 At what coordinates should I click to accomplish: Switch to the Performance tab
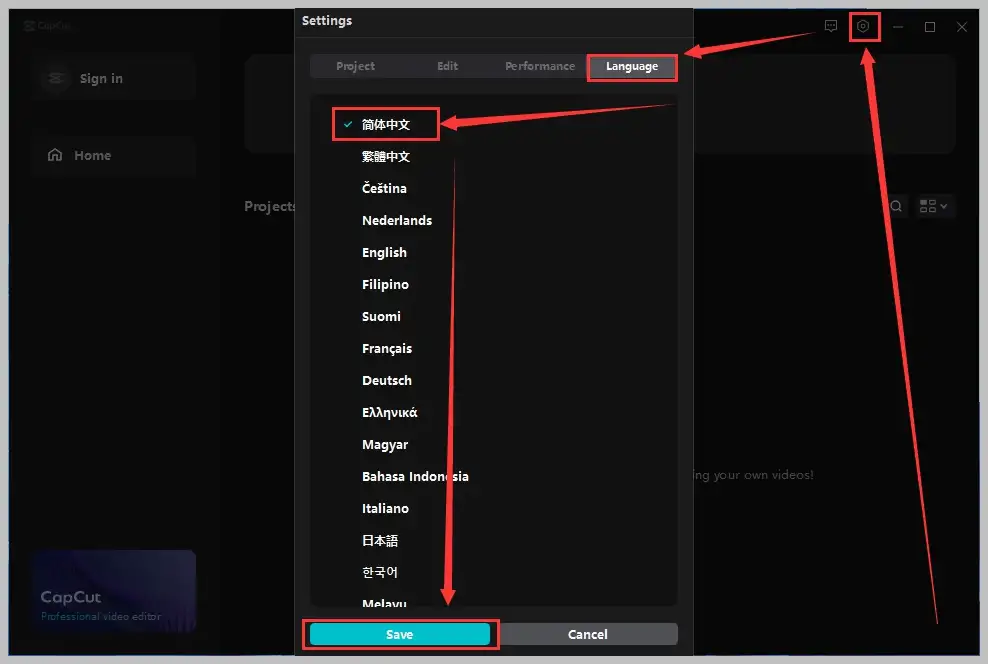pyautogui.click(x=539, y=66)
